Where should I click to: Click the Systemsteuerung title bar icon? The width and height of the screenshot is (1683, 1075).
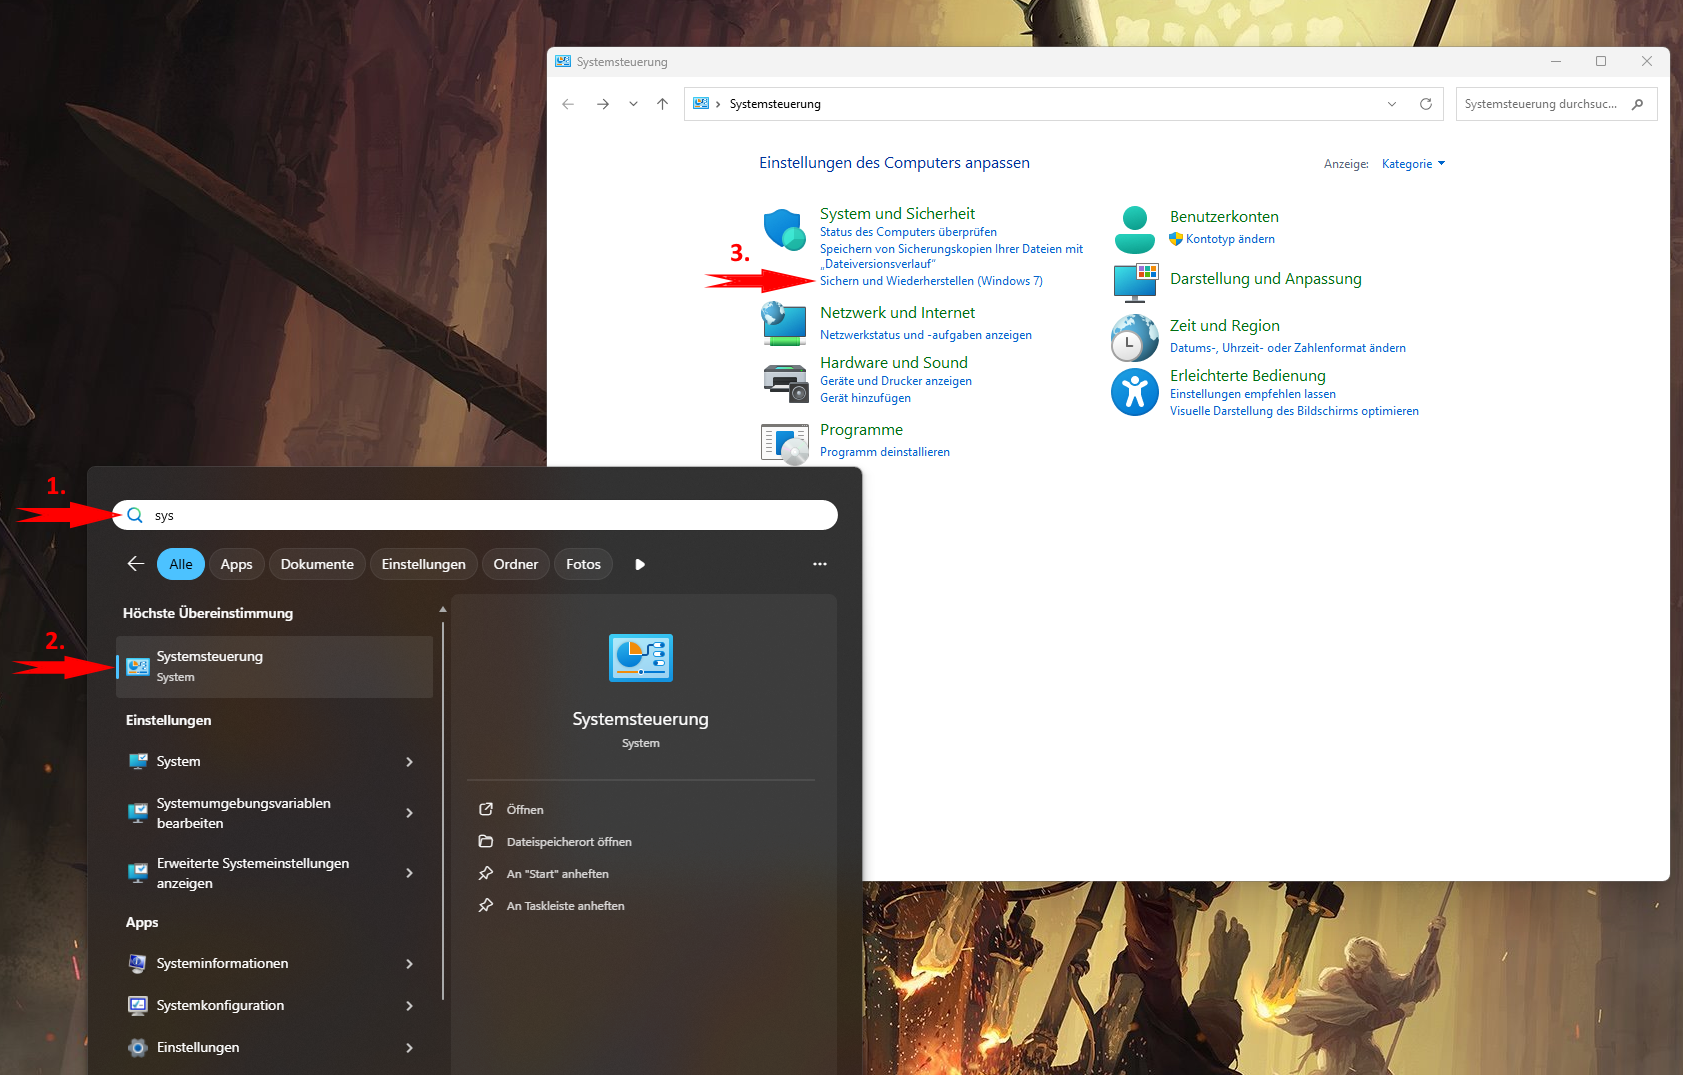[563, 61]
